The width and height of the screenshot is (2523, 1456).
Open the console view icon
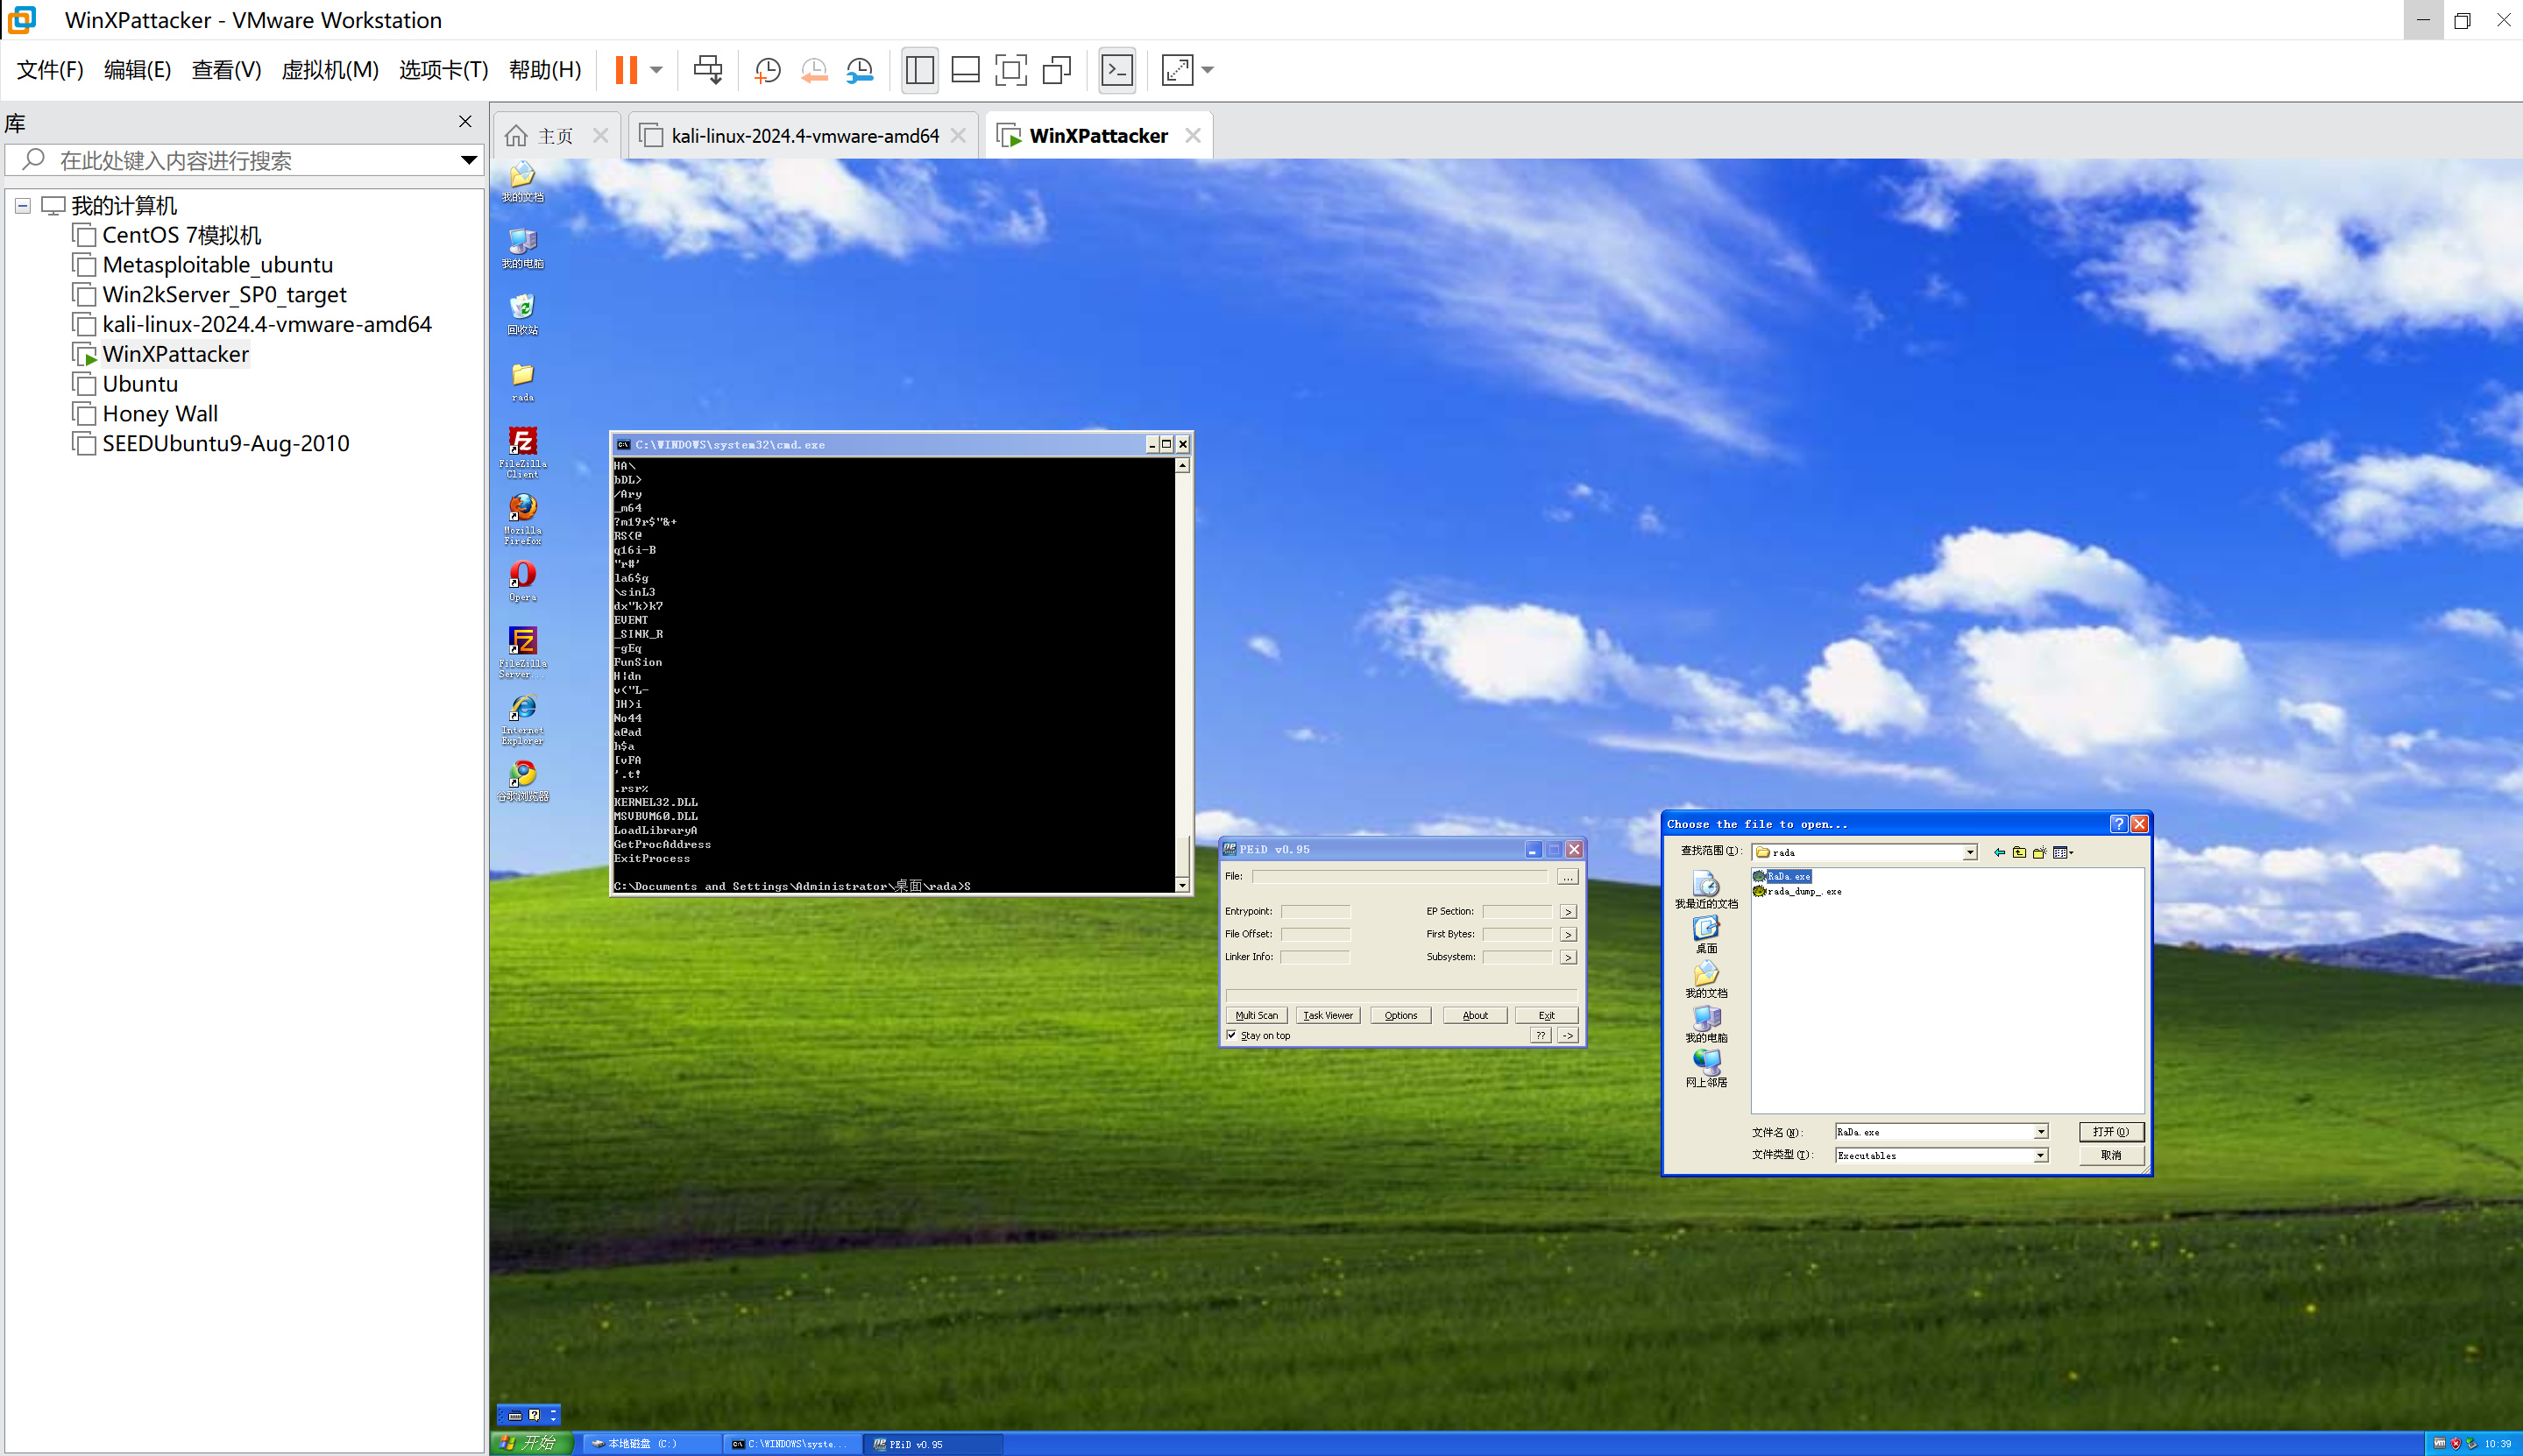point(1117,70)
